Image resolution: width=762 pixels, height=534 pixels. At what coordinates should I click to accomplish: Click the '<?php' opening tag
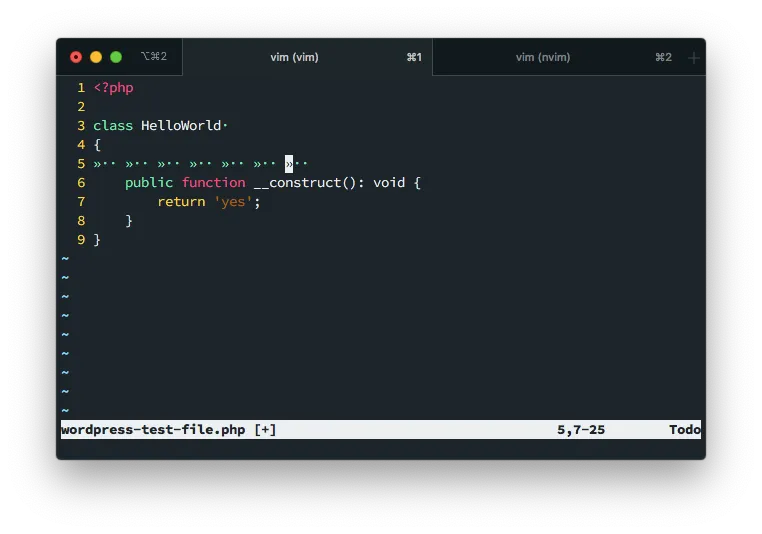(x=113, y=88)
